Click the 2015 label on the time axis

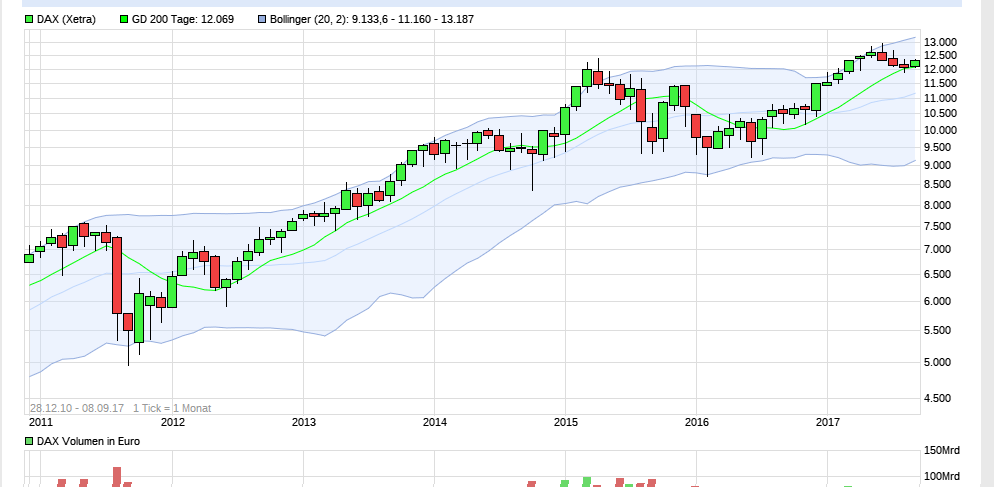click(x=565, y=422)
